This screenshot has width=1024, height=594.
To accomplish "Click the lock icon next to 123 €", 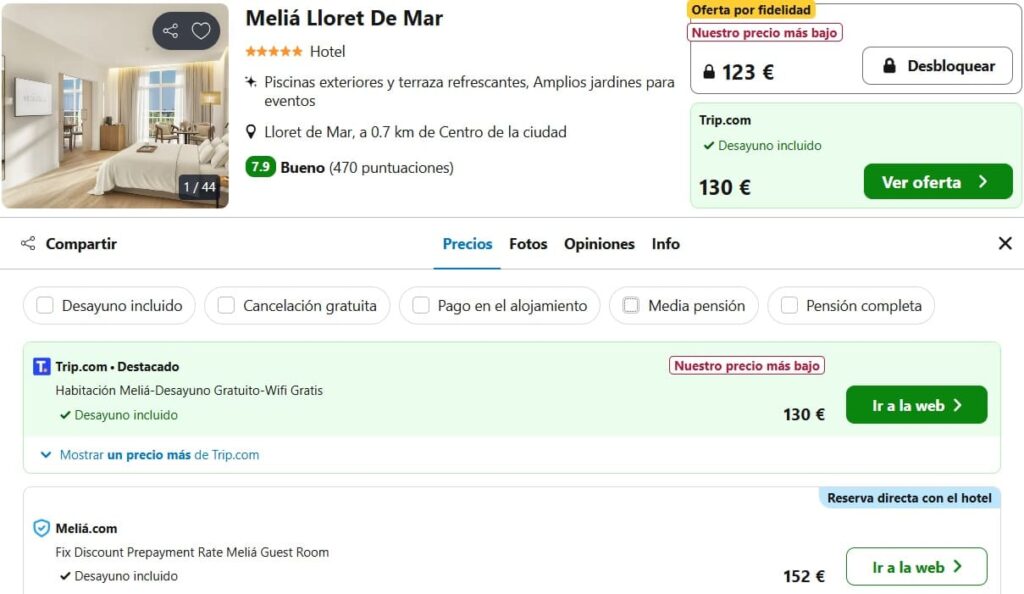I will click(x=709, y=71).
